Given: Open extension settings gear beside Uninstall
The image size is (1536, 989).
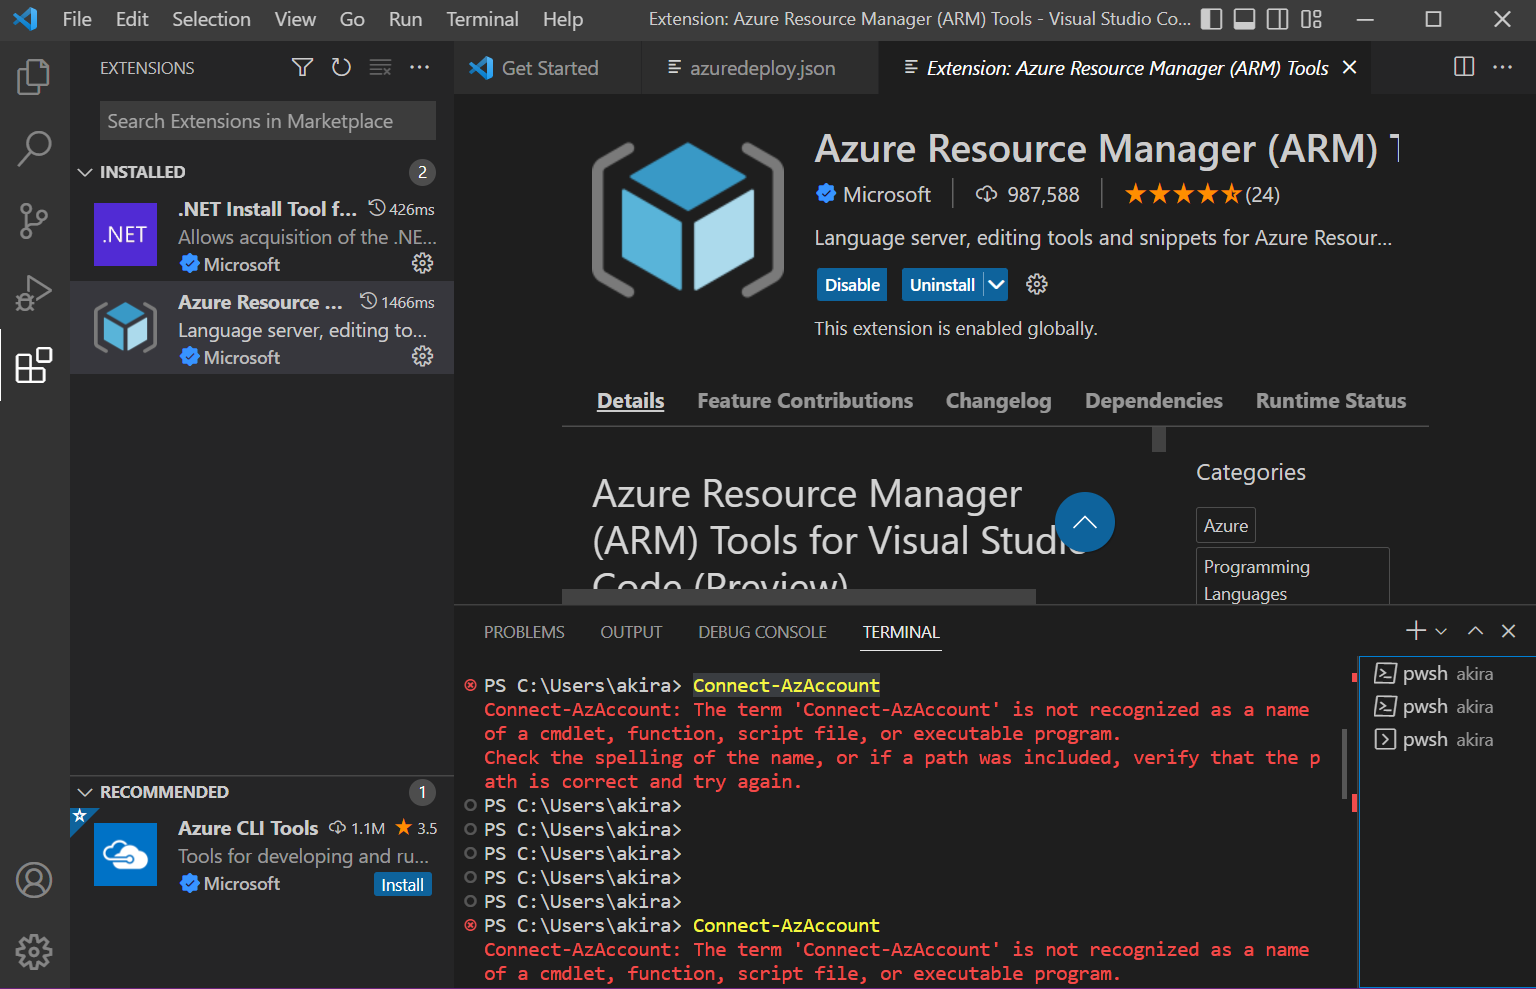Looking at the screenshot, I should pos(1037,284).
